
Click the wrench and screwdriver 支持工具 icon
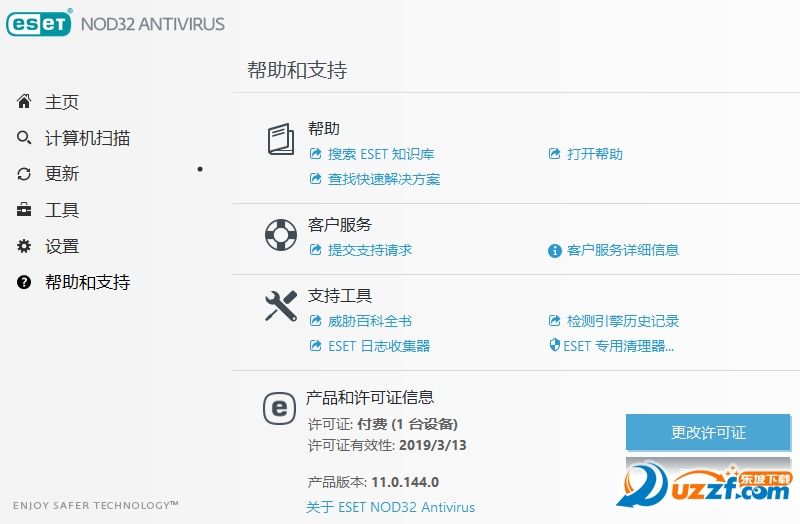click(281, 306)
